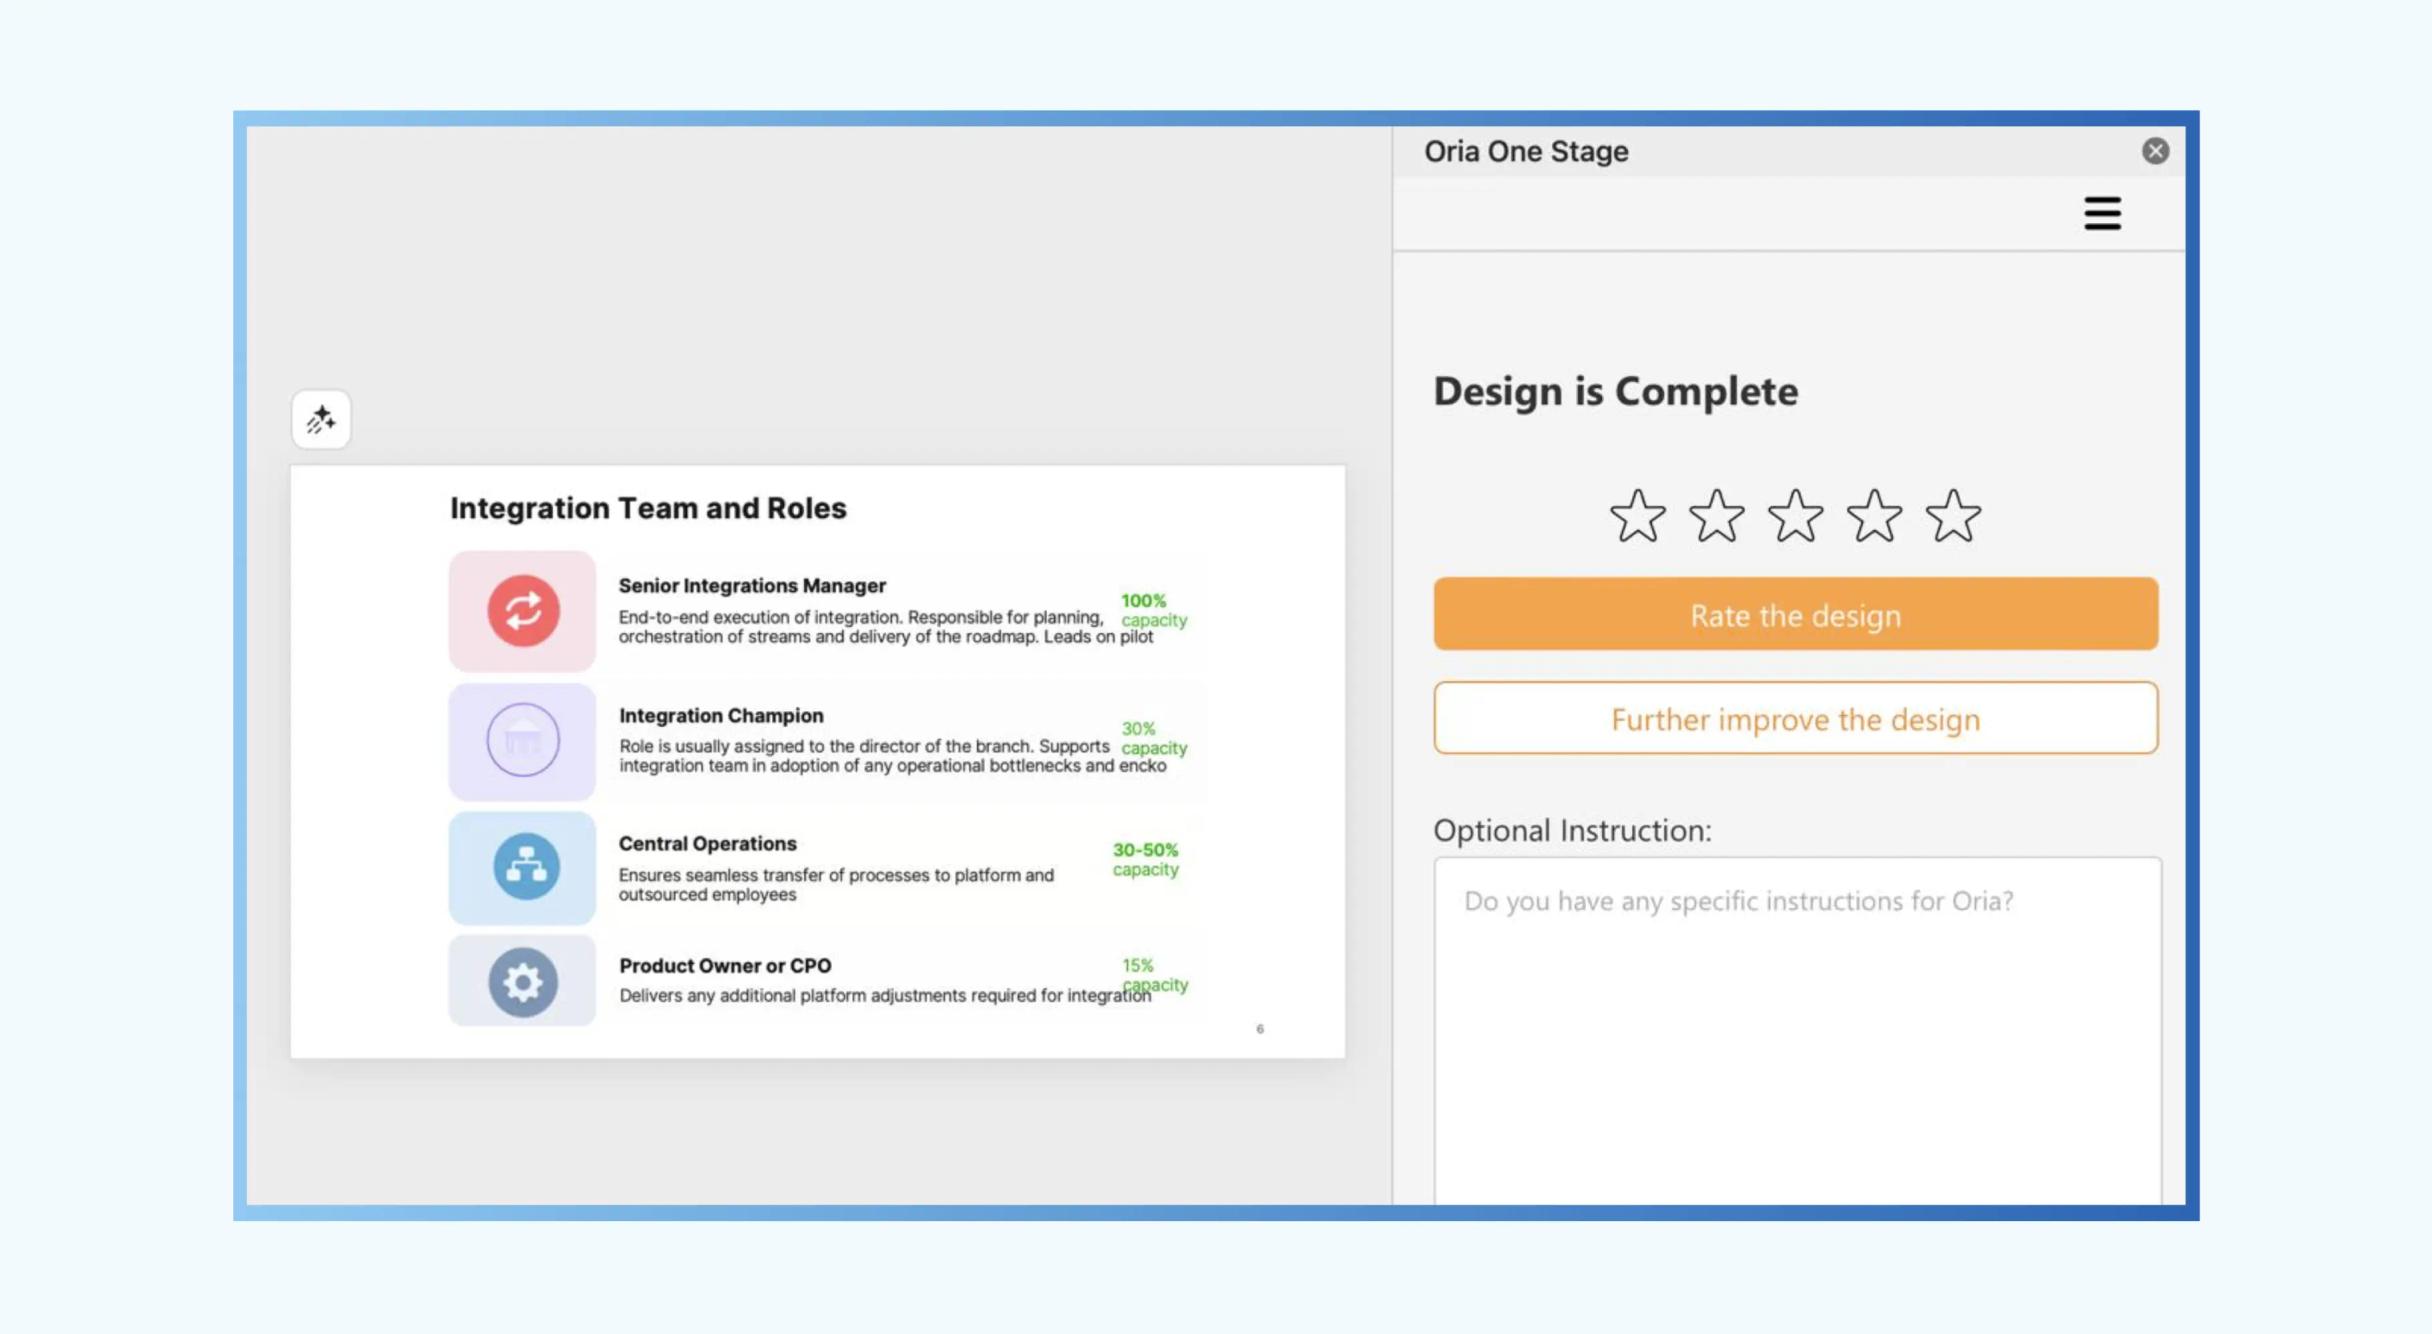Select the 100% capacity label
This screenshot has width=2432, height=1334.
(x=1153, y=610)
